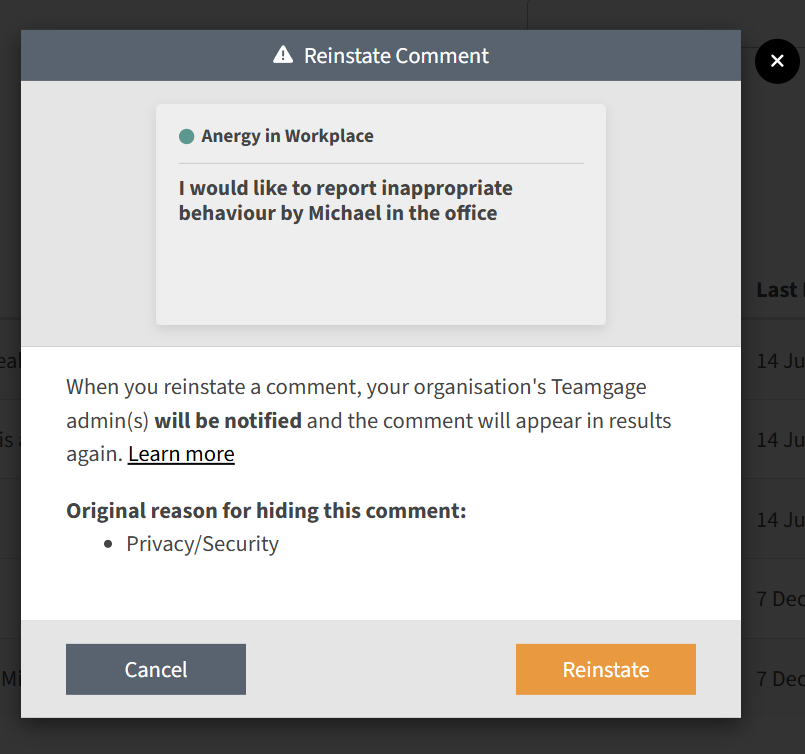Screen dimensions: 805x754
Task: Click the 'Reinstate Comment' dialog title
Action: point(396,55)
